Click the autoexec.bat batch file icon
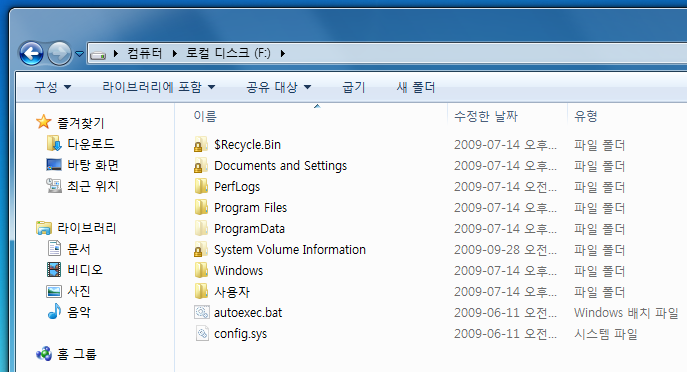The width and height of the screenshot is (687, 372). [202, 312]
